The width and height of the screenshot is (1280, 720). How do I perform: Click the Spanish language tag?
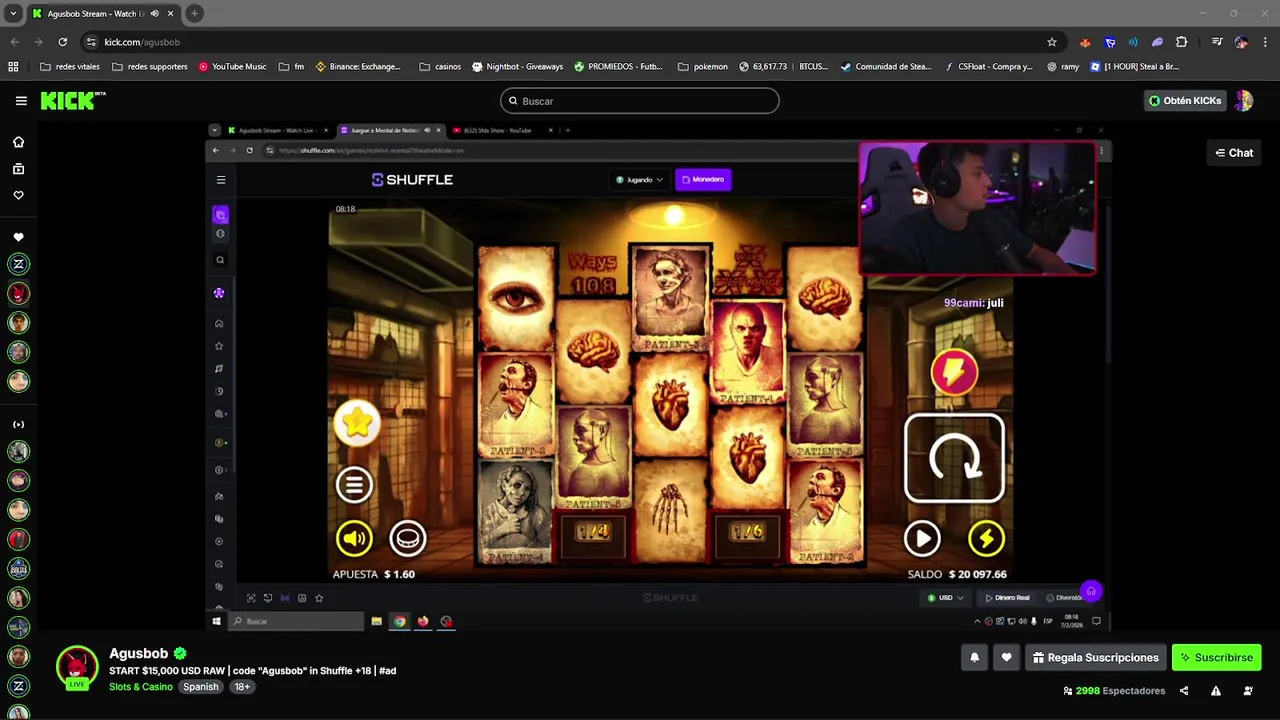click(200, 687)
